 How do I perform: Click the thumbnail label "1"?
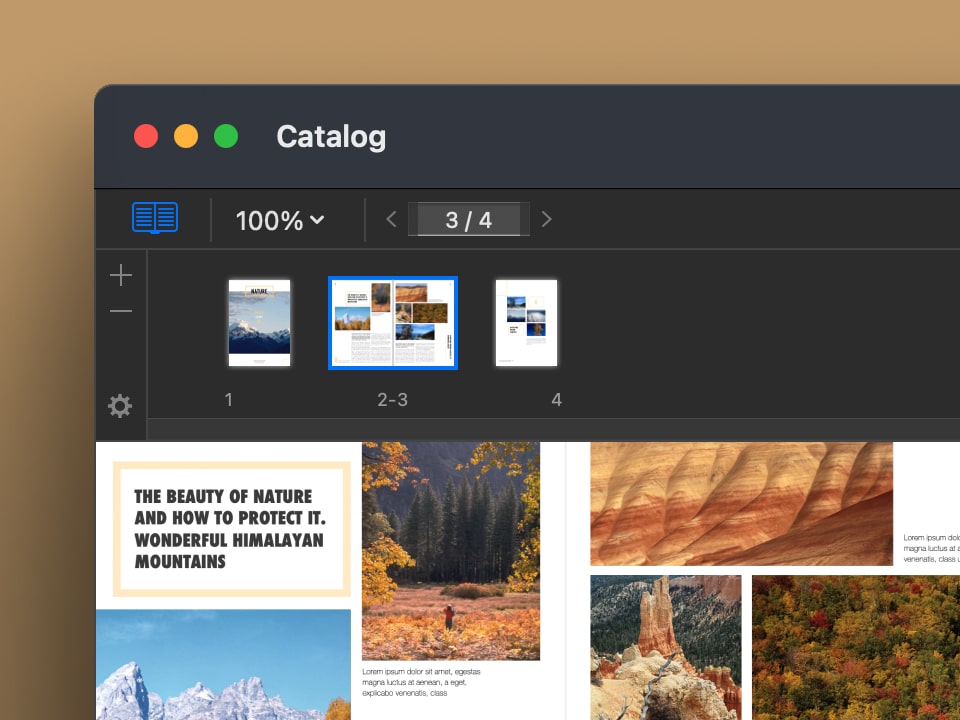click(228, 400)
